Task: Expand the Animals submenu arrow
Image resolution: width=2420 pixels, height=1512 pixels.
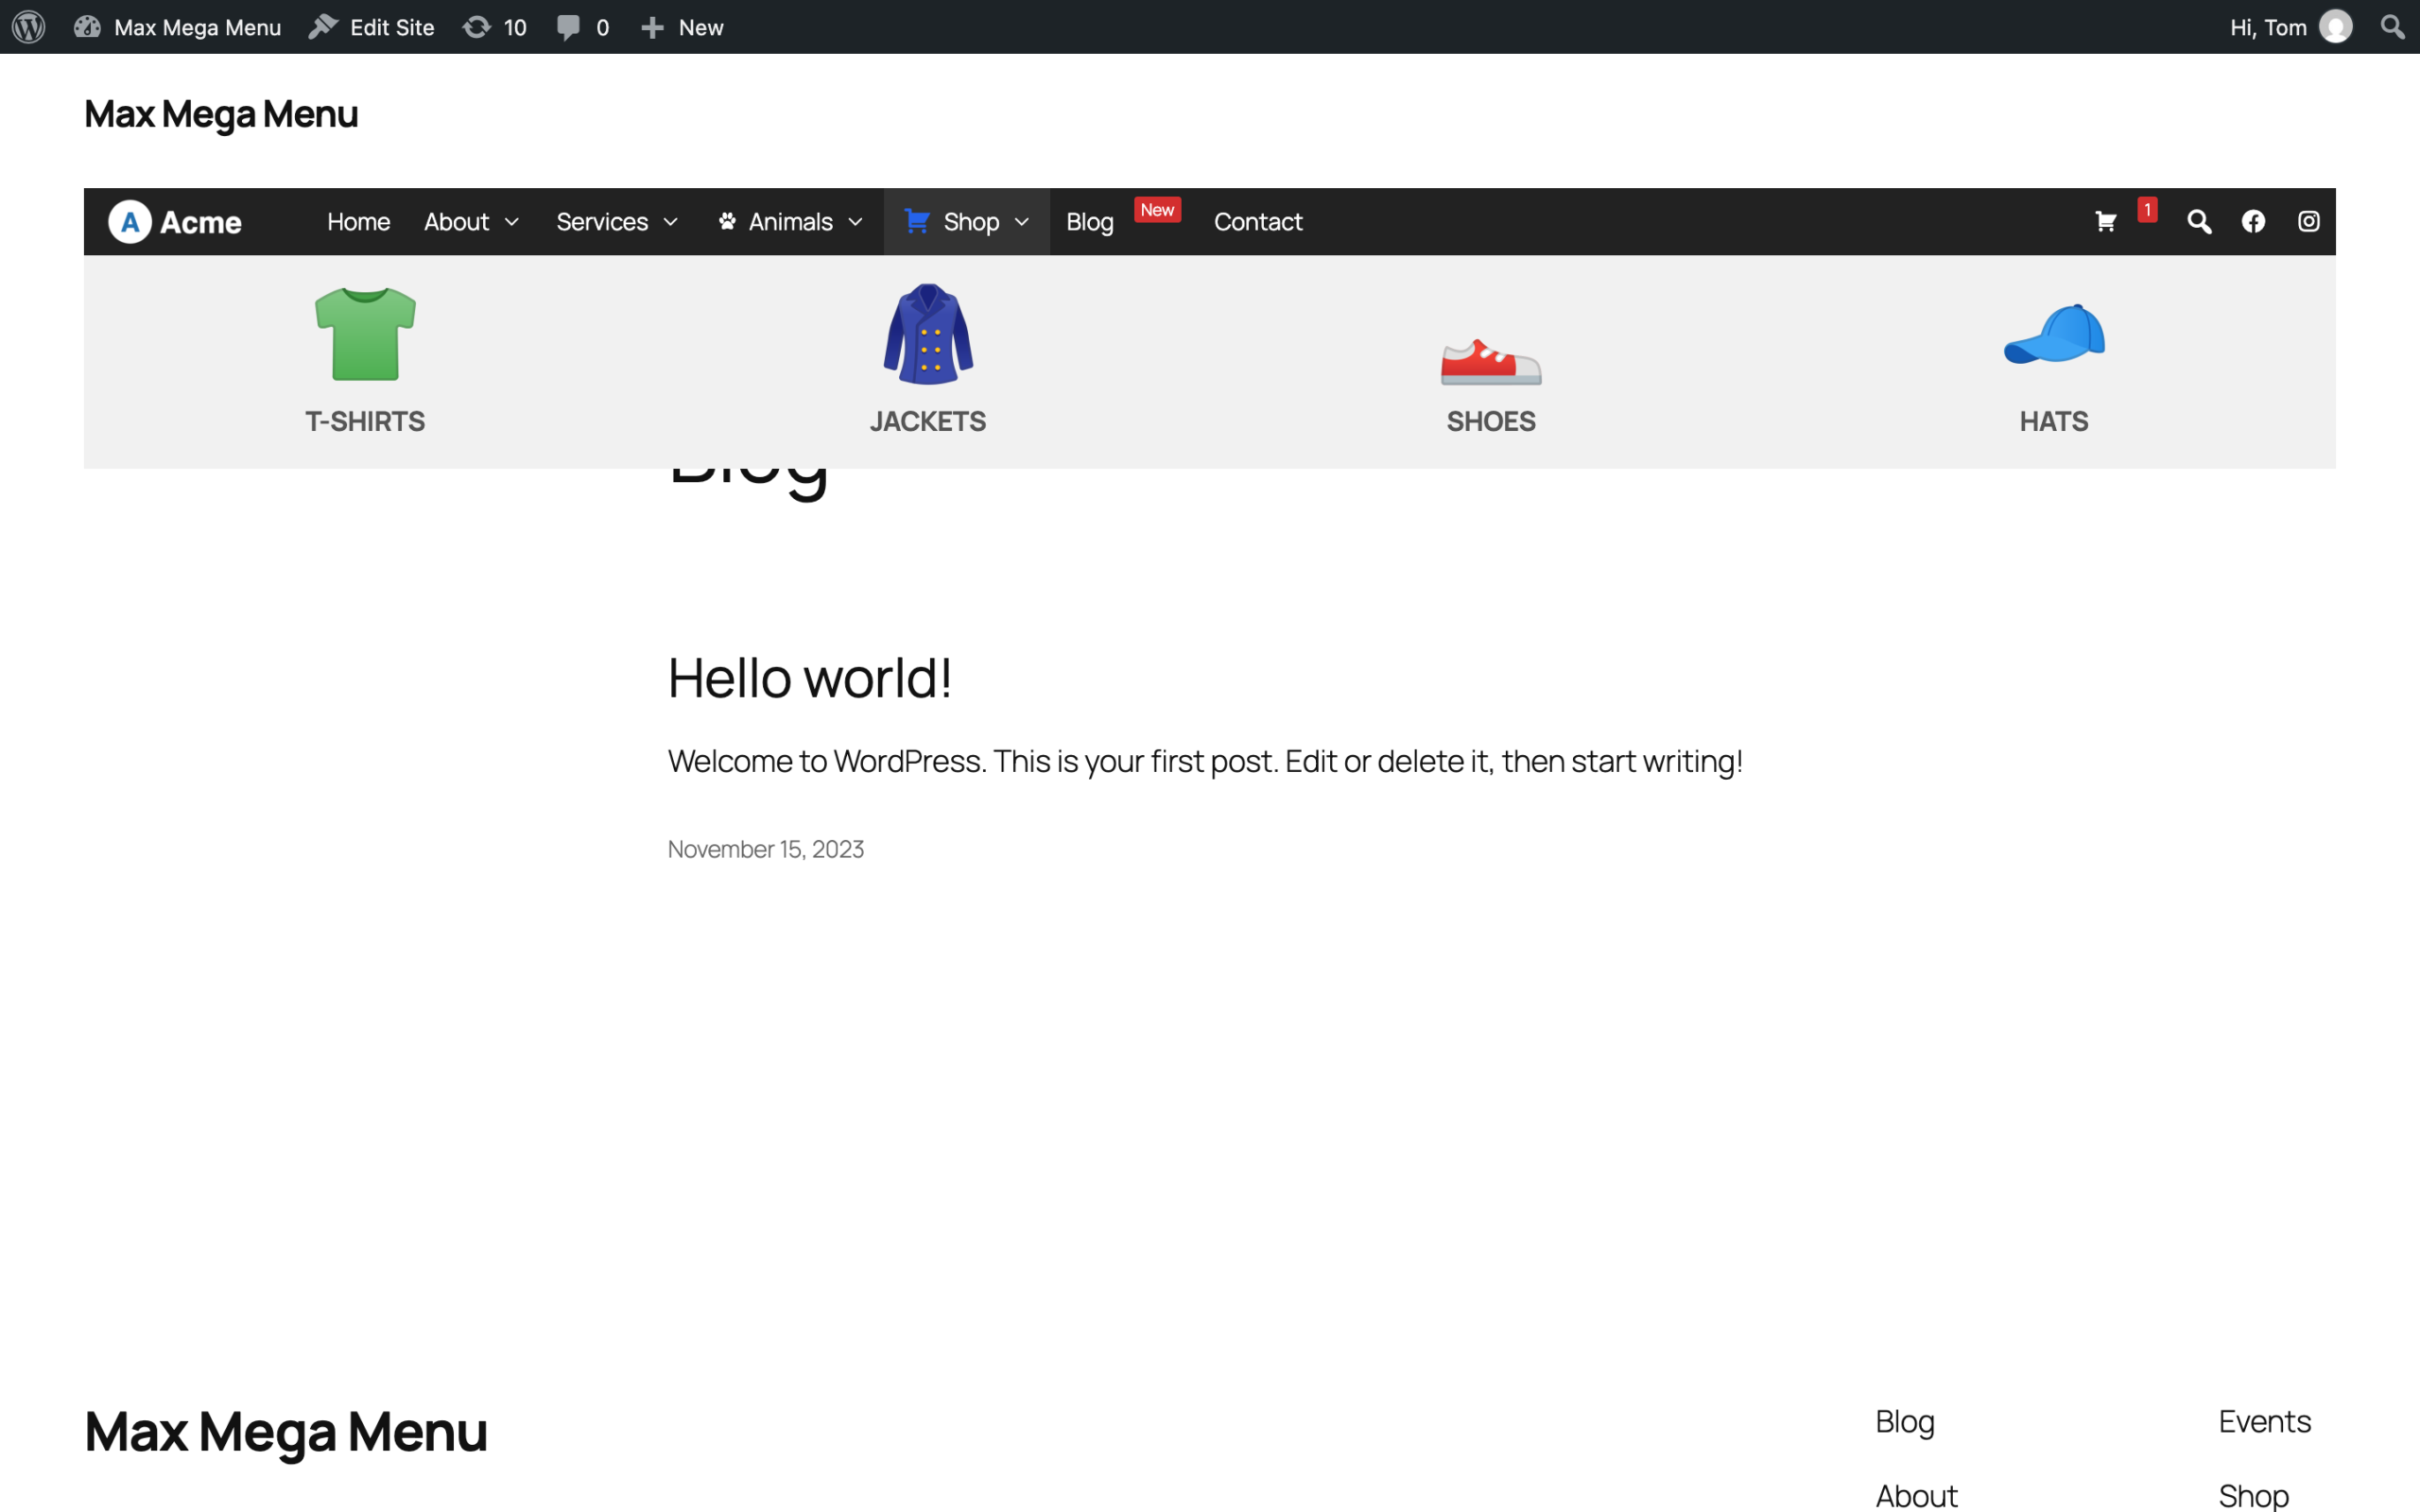Action: pos(855,222)
